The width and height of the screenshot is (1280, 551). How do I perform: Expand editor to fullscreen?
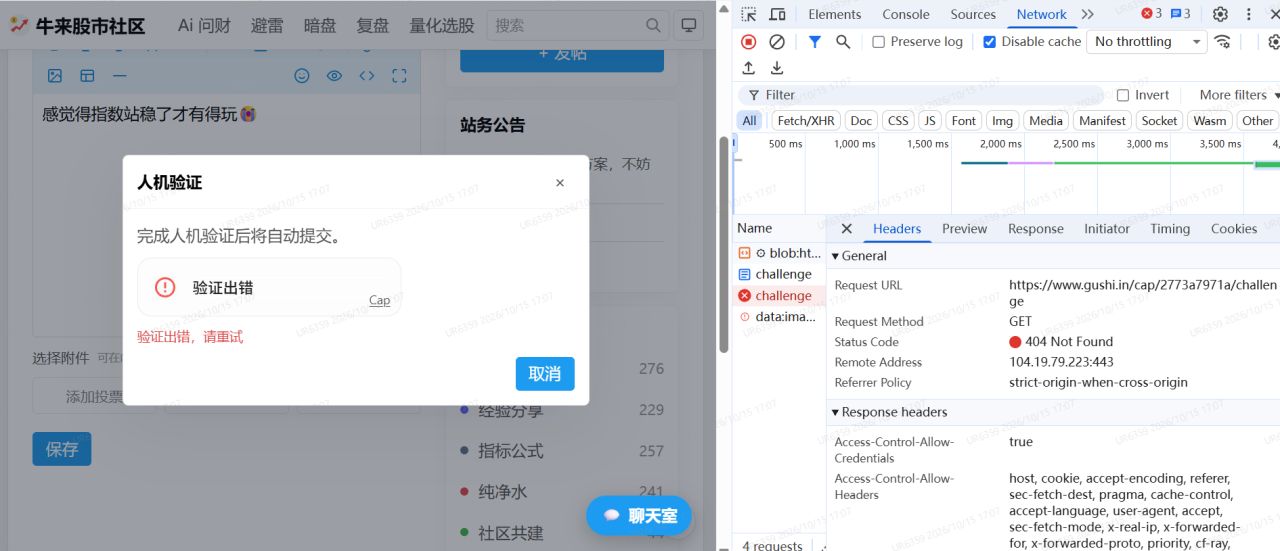[399, 76]
